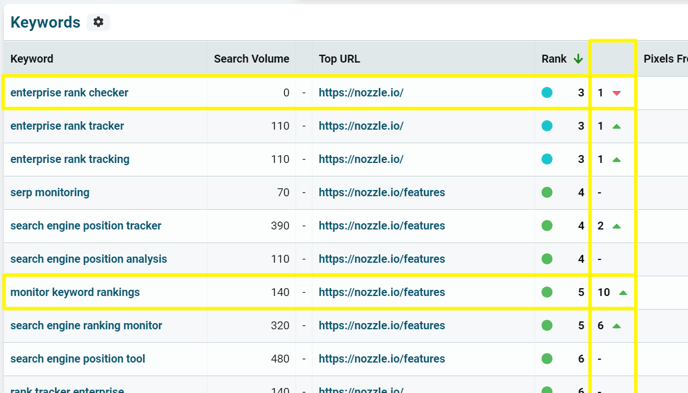Click green rank dot for search engine position tracker
The height and width of the screenshot is (393, 688).
tap(547, 226)
